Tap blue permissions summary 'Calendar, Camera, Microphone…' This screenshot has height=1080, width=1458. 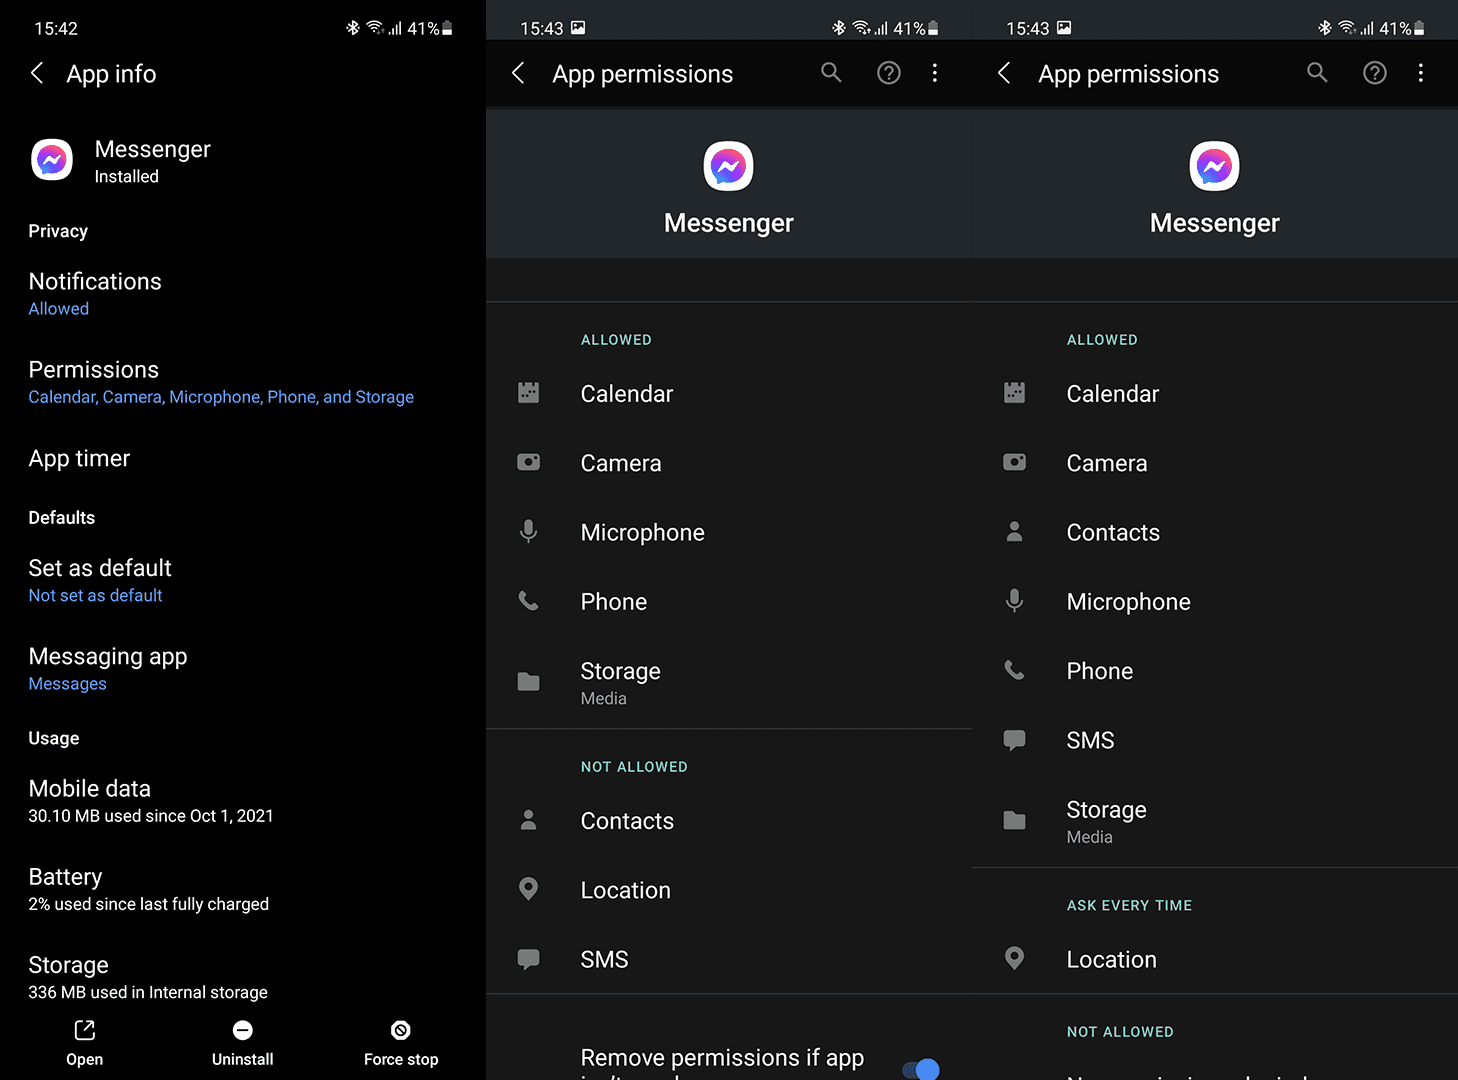tap(221, 397)
